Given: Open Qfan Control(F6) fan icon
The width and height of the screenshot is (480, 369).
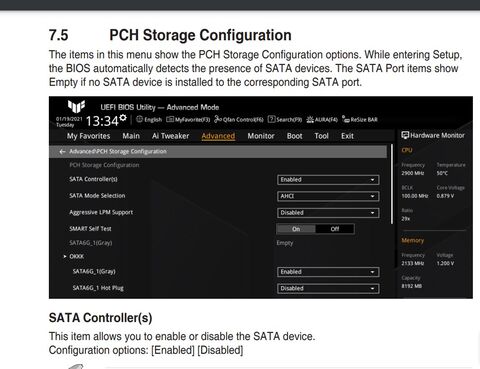Looking at the screenshot, I should (x=218, y=119).
